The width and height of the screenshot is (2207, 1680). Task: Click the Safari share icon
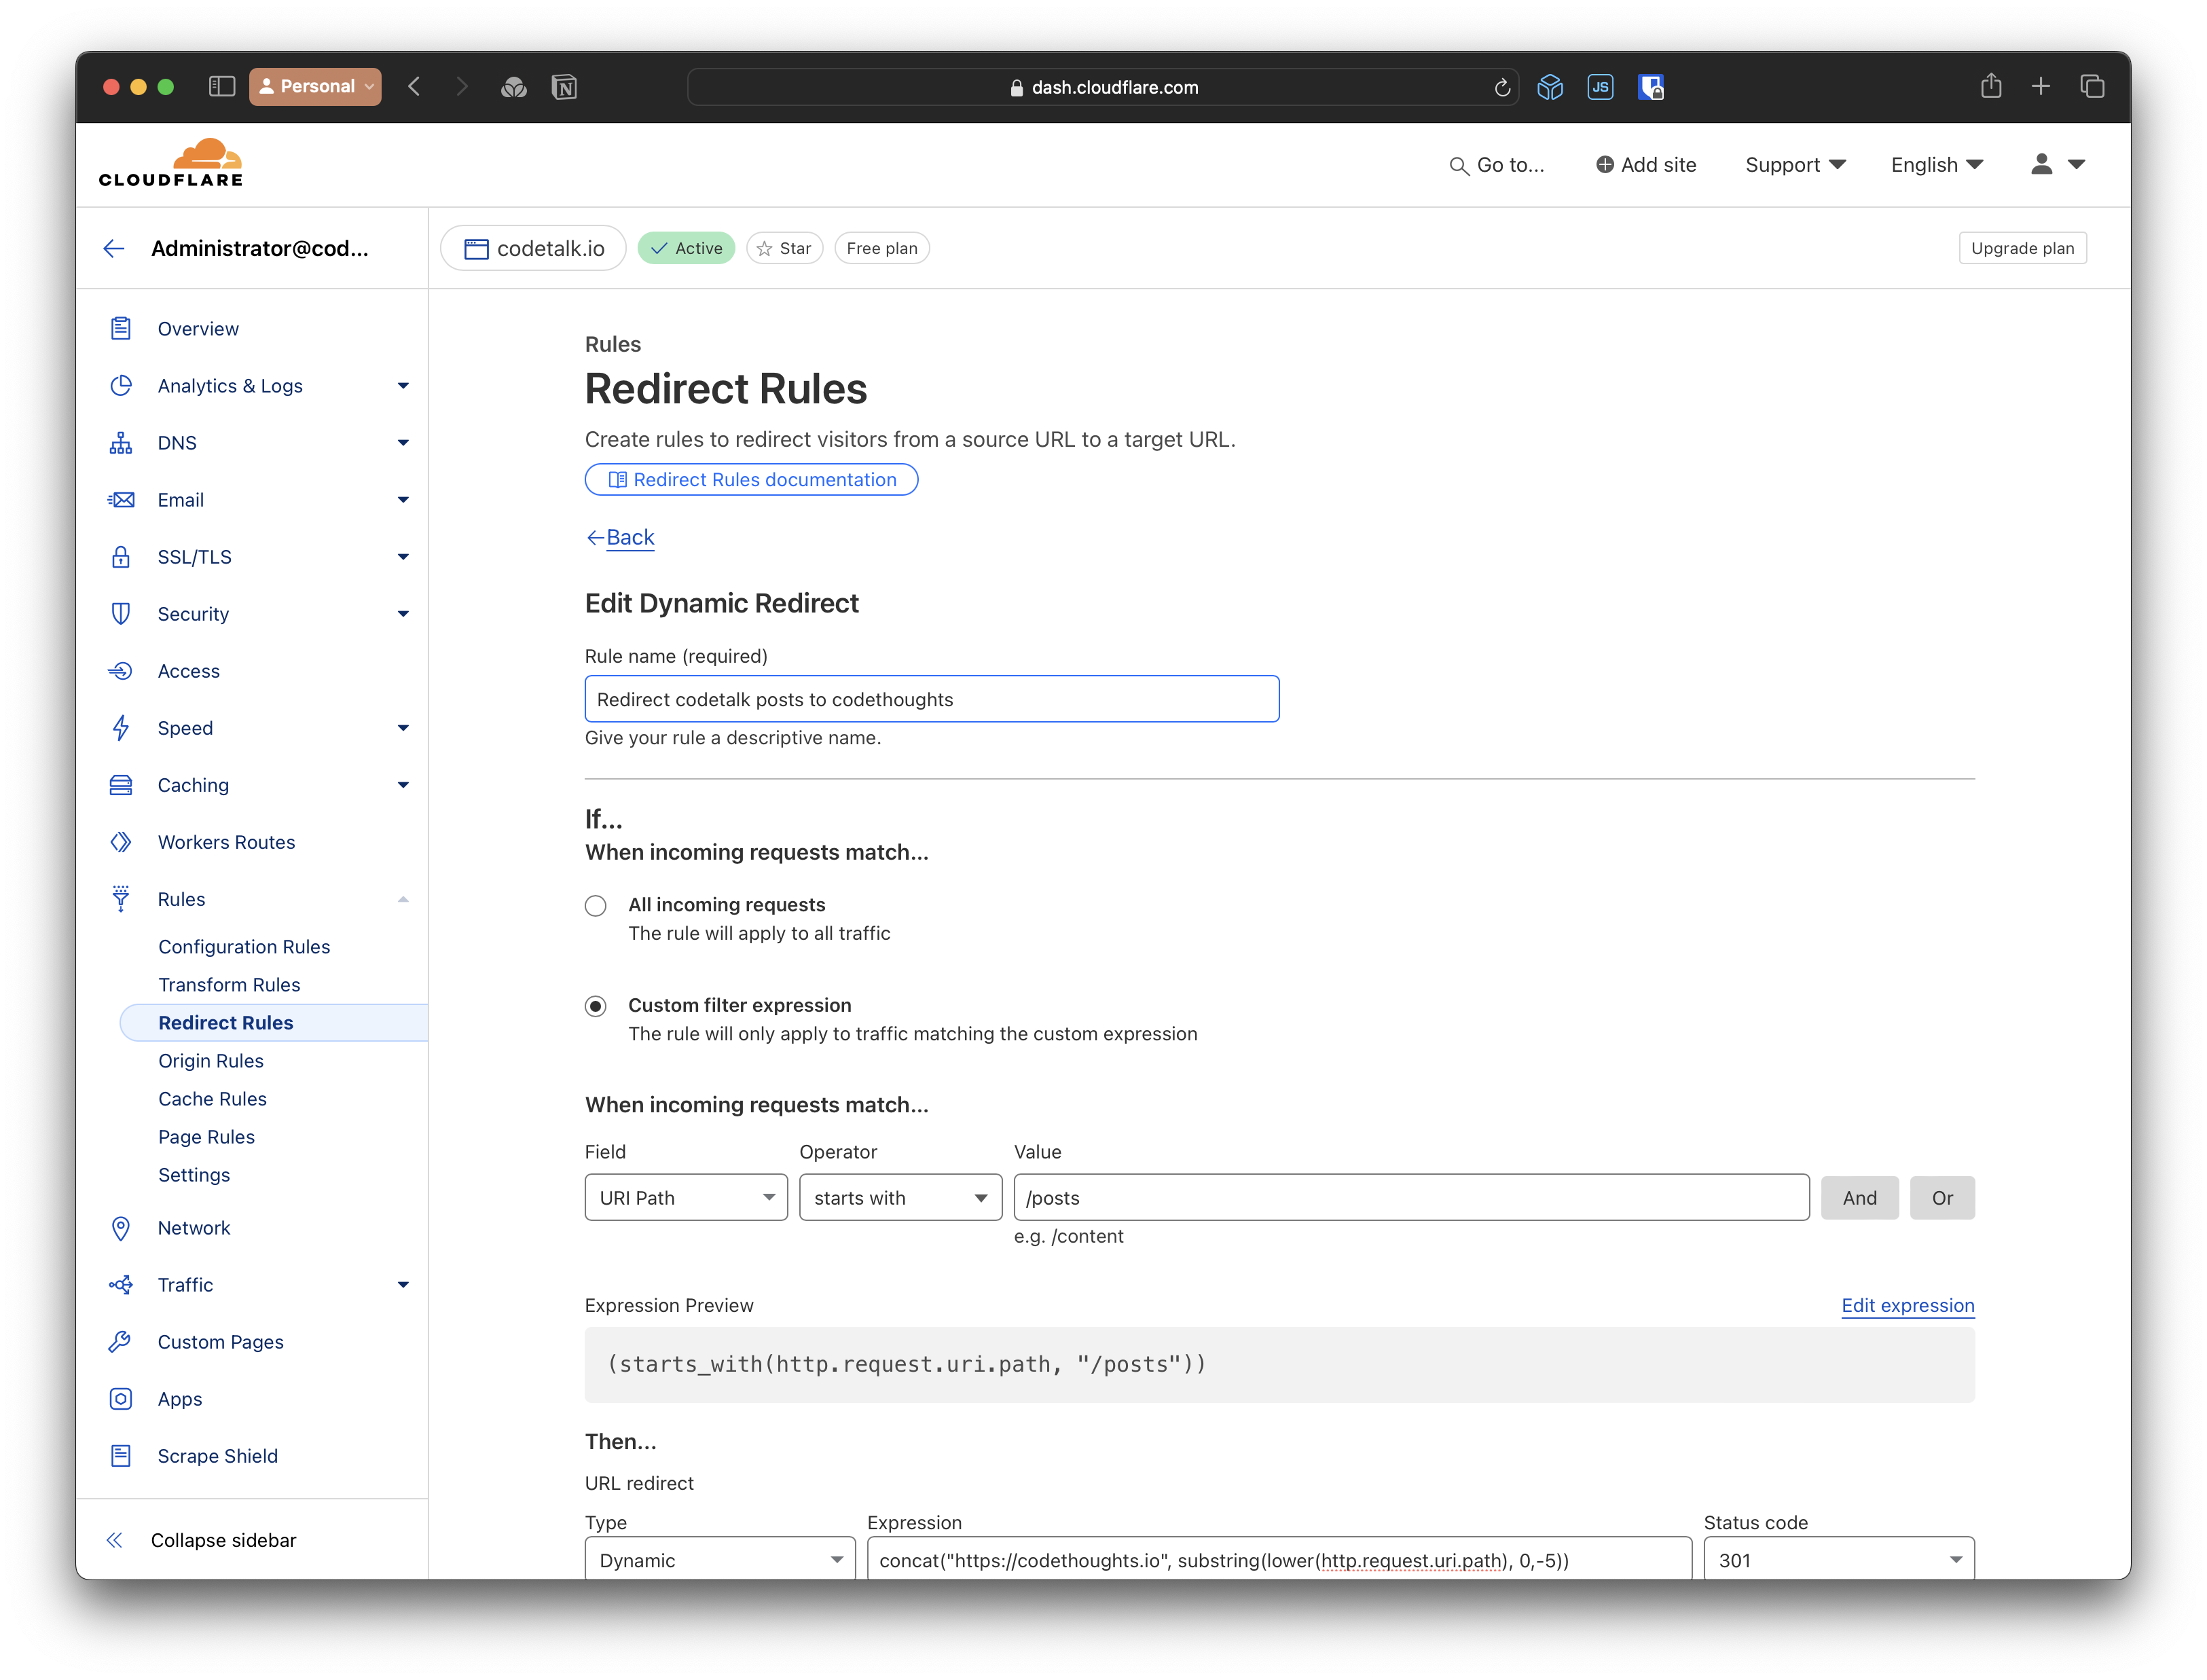1990,87
